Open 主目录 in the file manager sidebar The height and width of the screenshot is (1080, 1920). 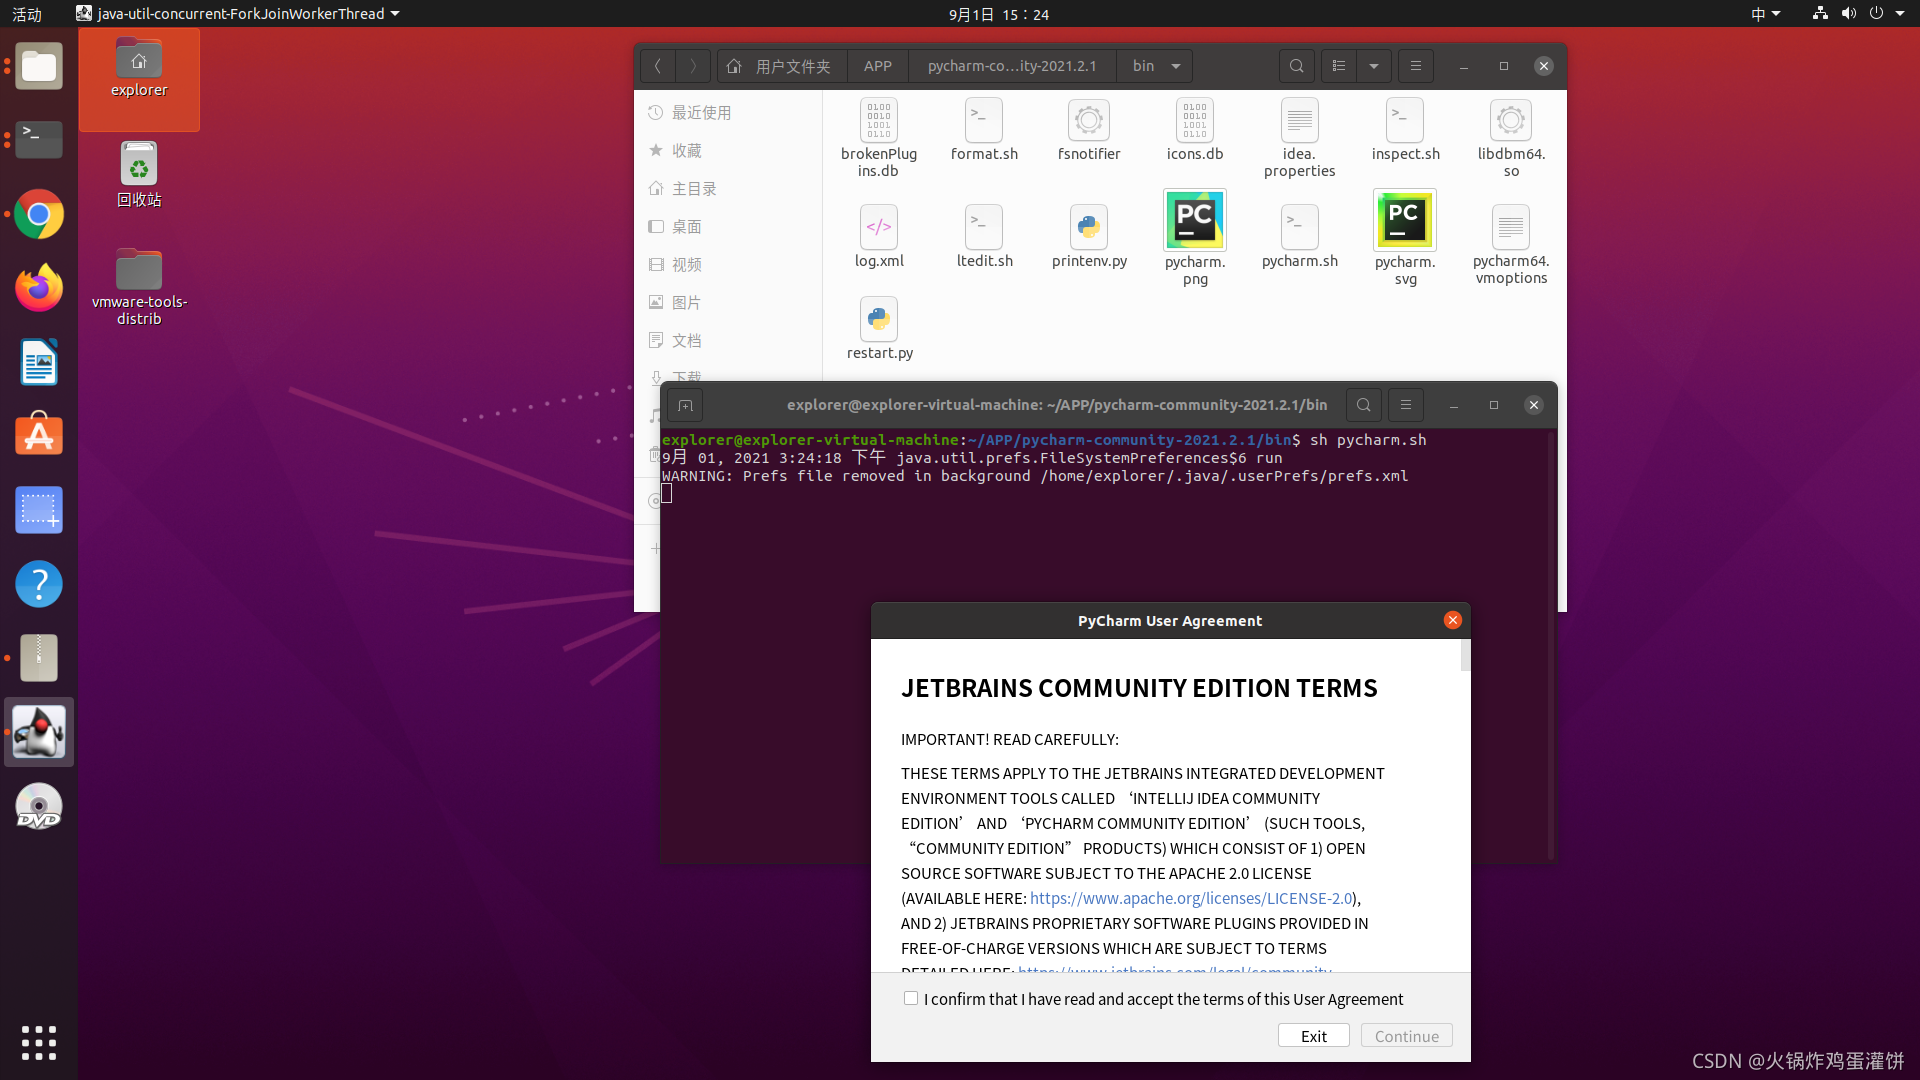coord(728,189)
